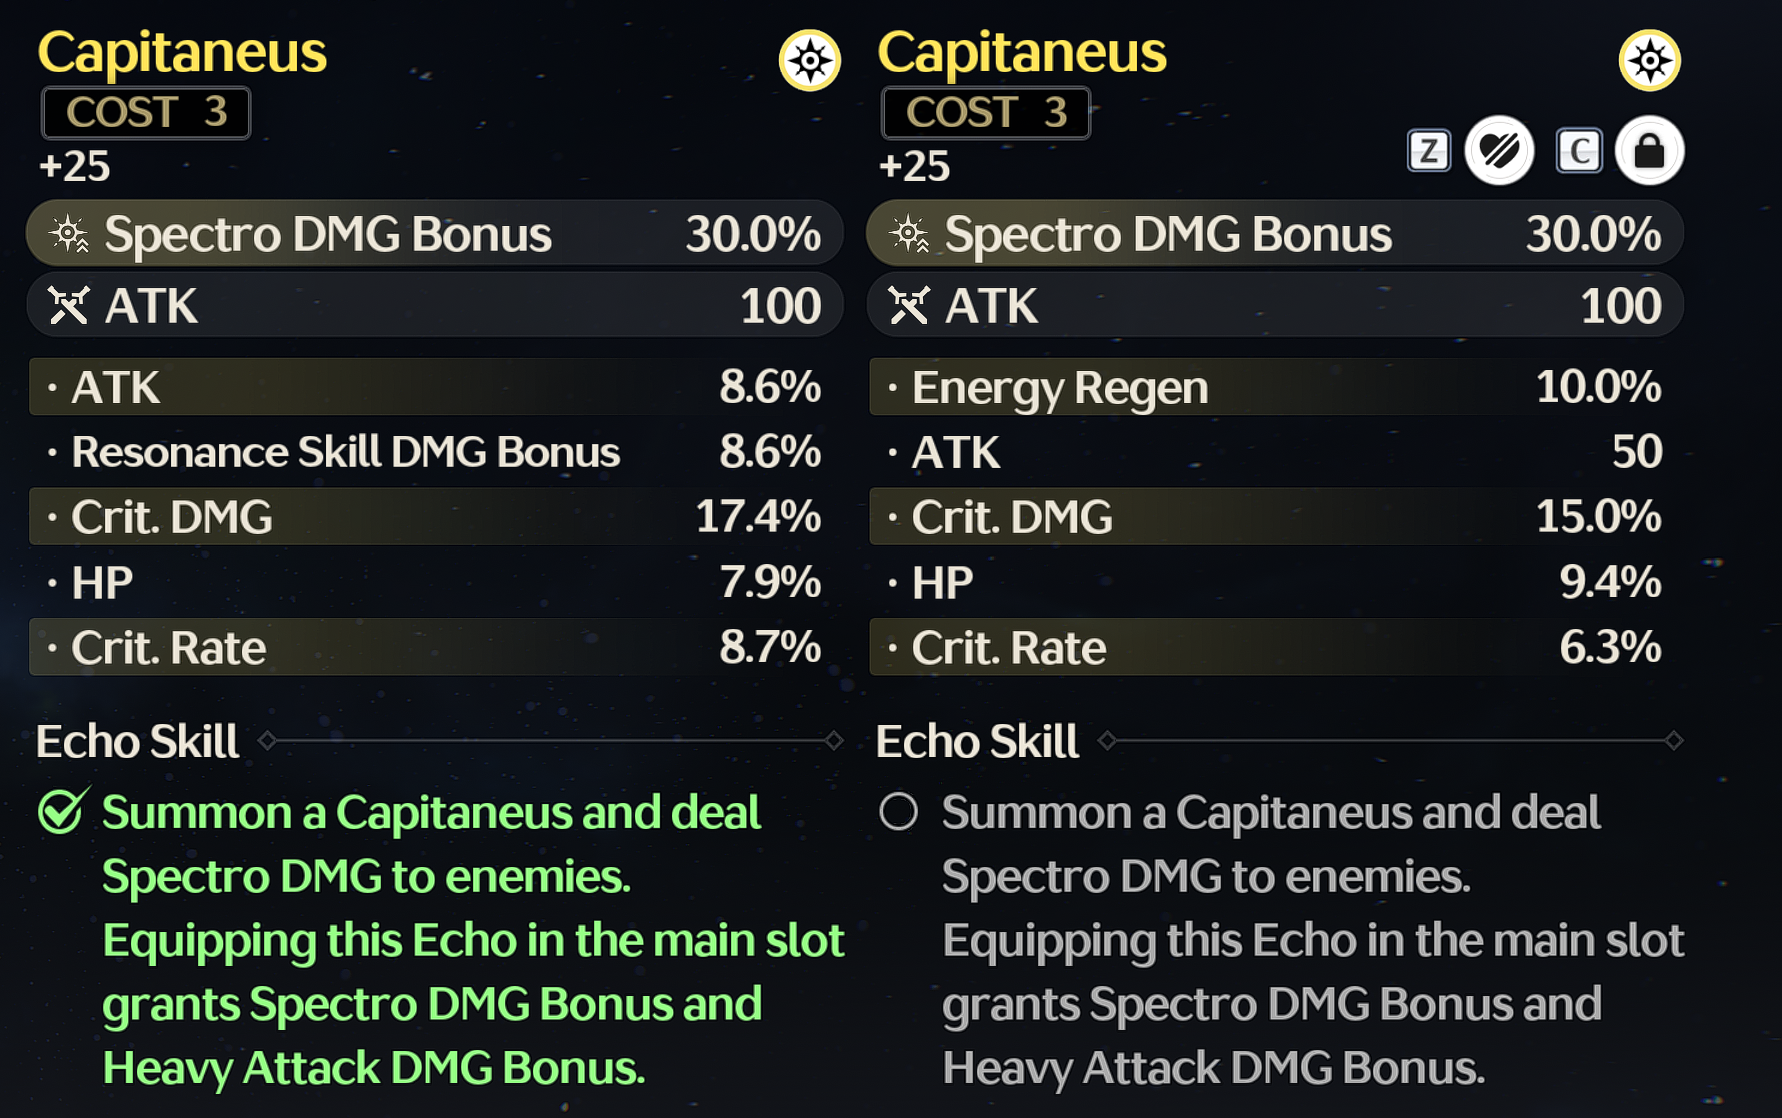Screen dimensions: 1782x1118
Task: Click the Z key hint icon
Action: click(1428, 151)
